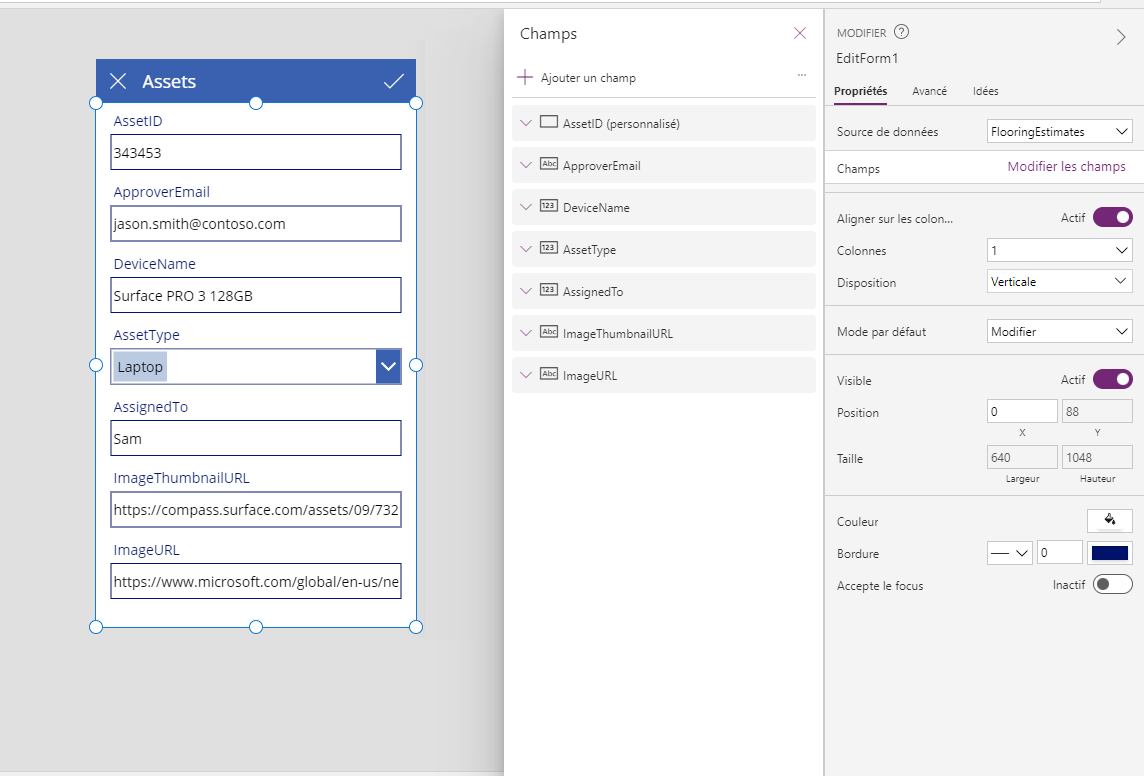Click the Champs panel title
1144x776 pixels.
549,34
